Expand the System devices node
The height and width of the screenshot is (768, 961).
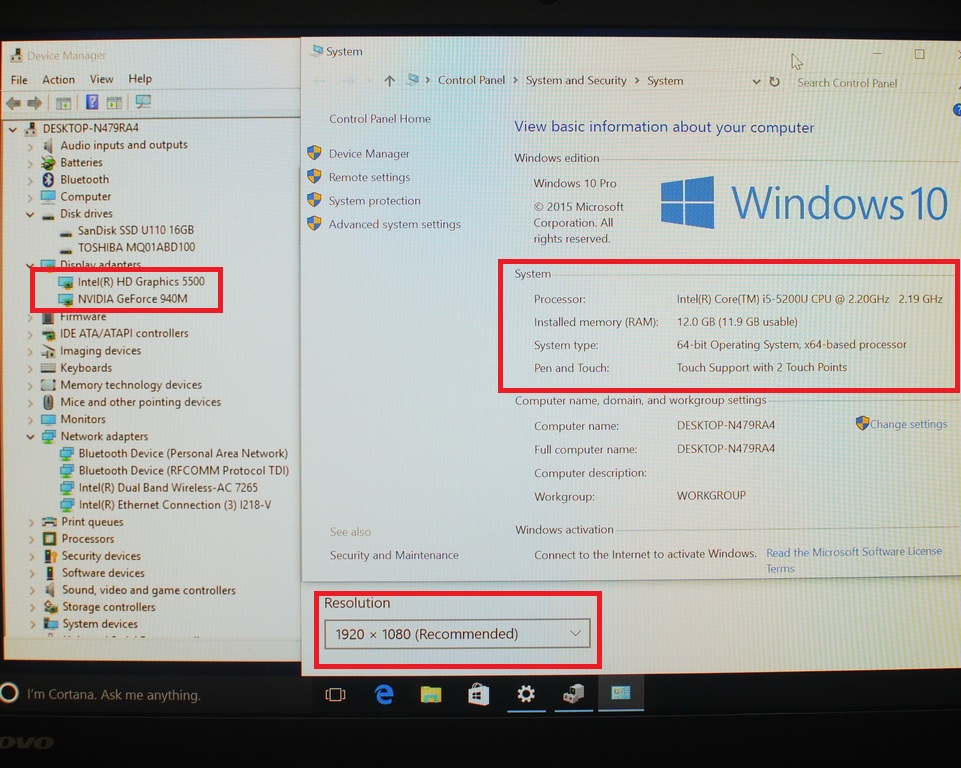[x=32, y=625]
